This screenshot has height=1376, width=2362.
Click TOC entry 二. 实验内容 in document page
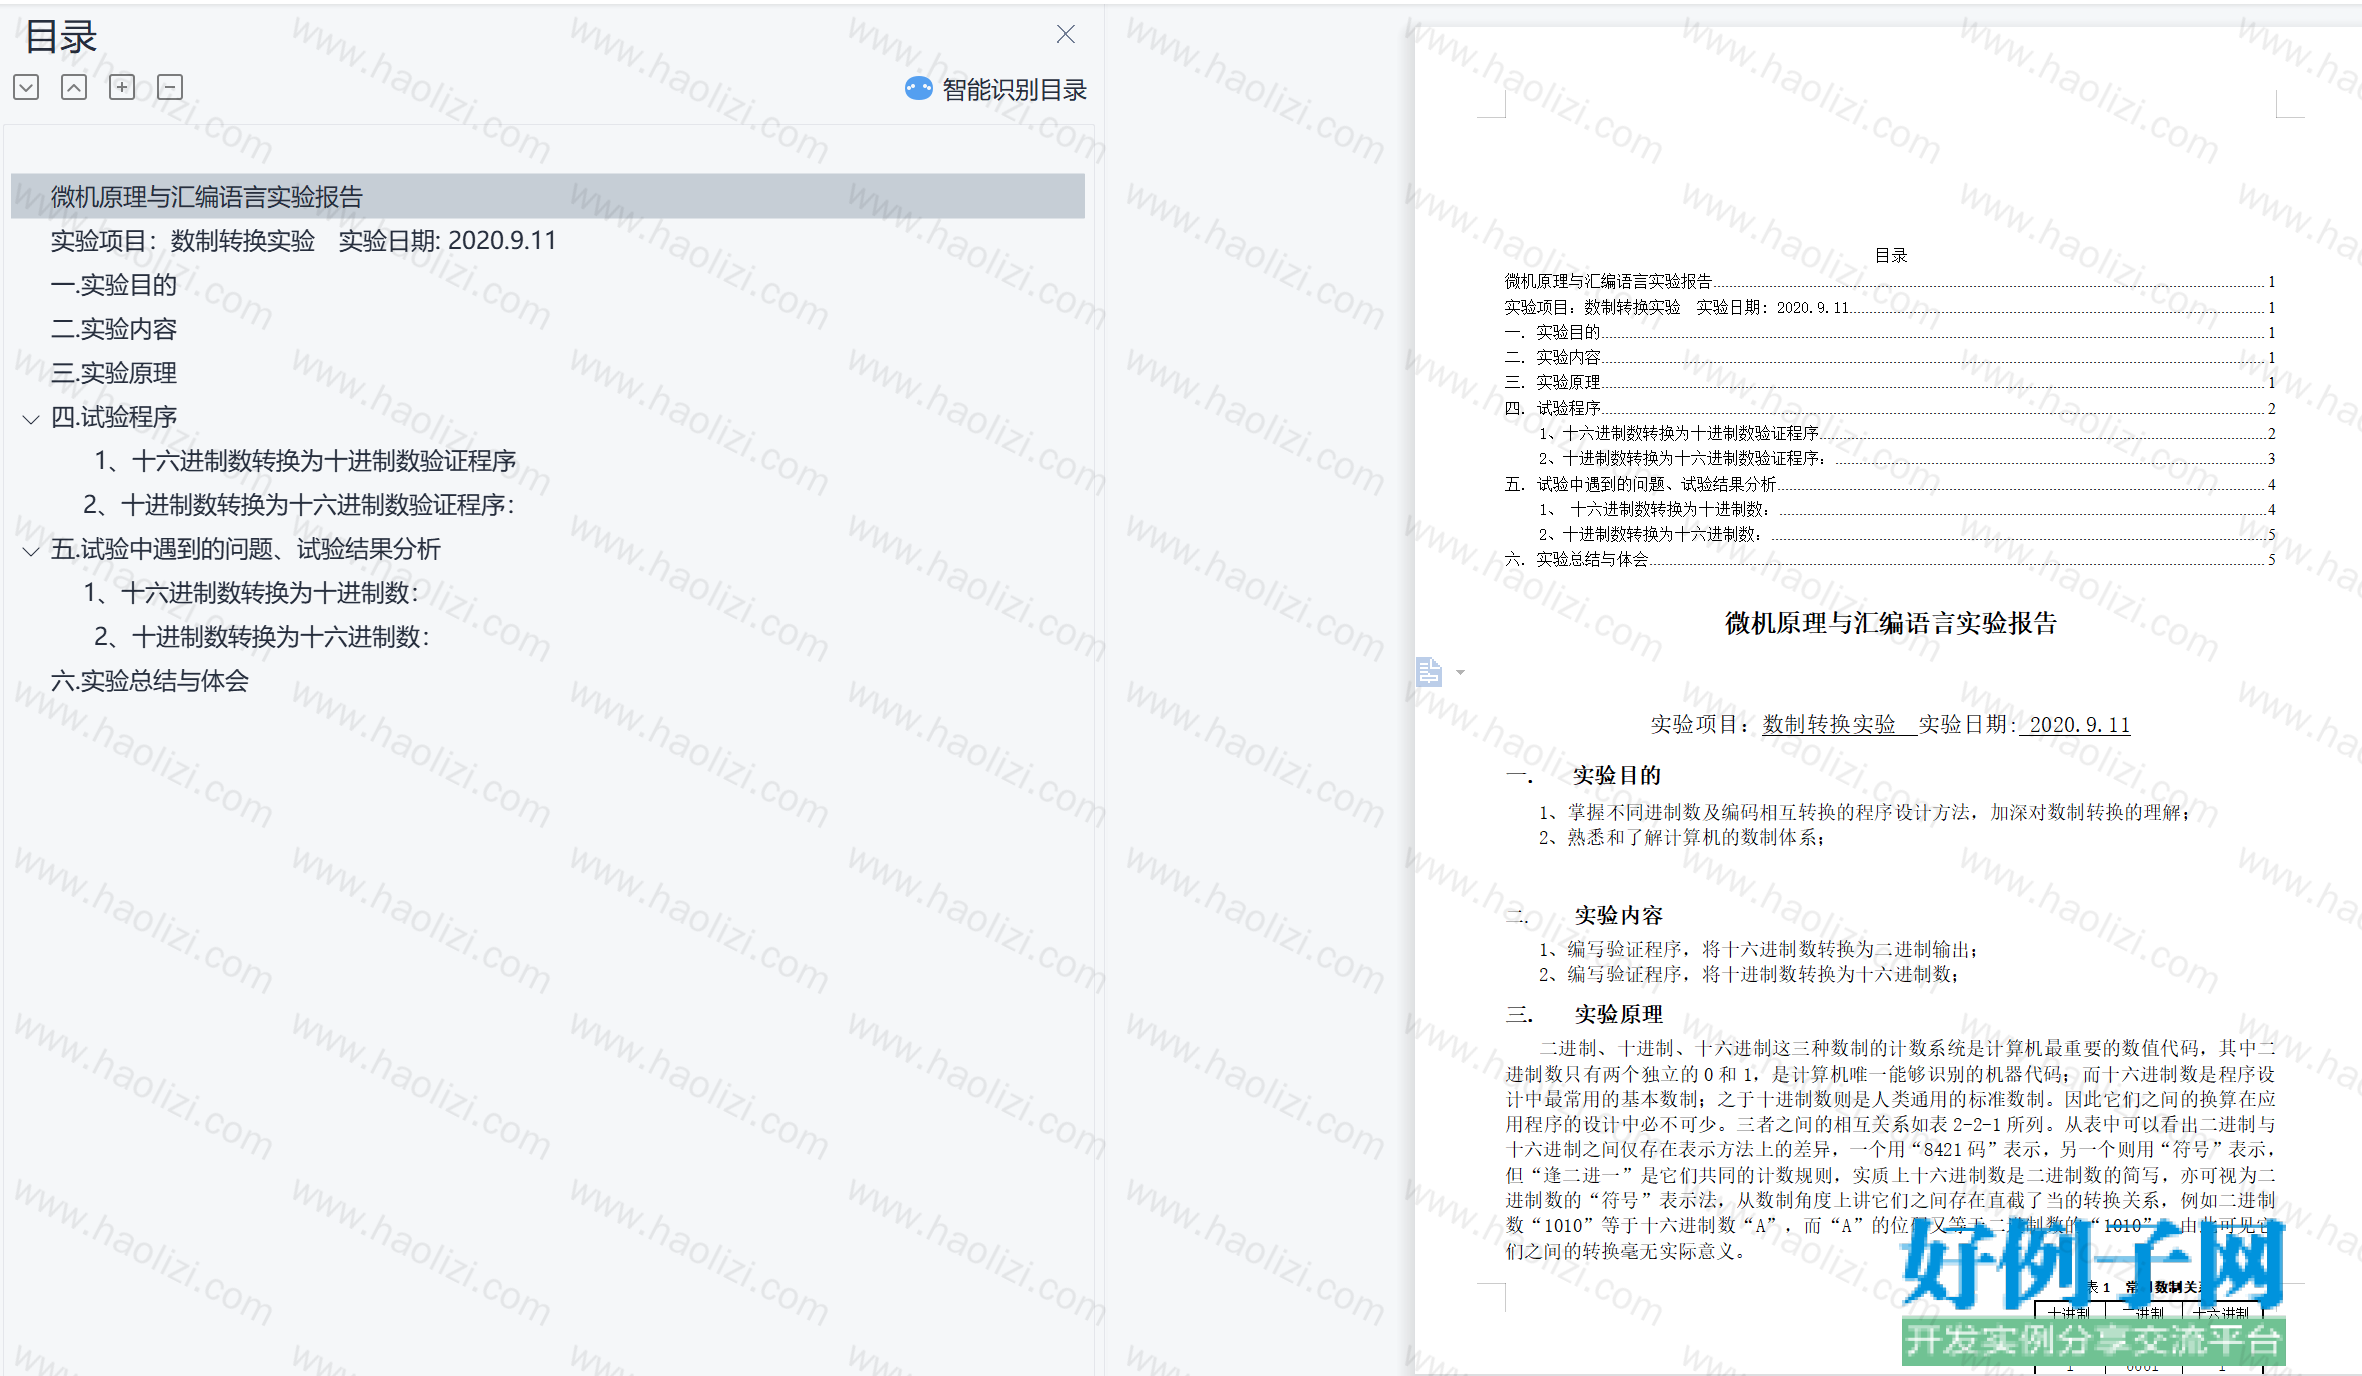[x=1890, y=357]
